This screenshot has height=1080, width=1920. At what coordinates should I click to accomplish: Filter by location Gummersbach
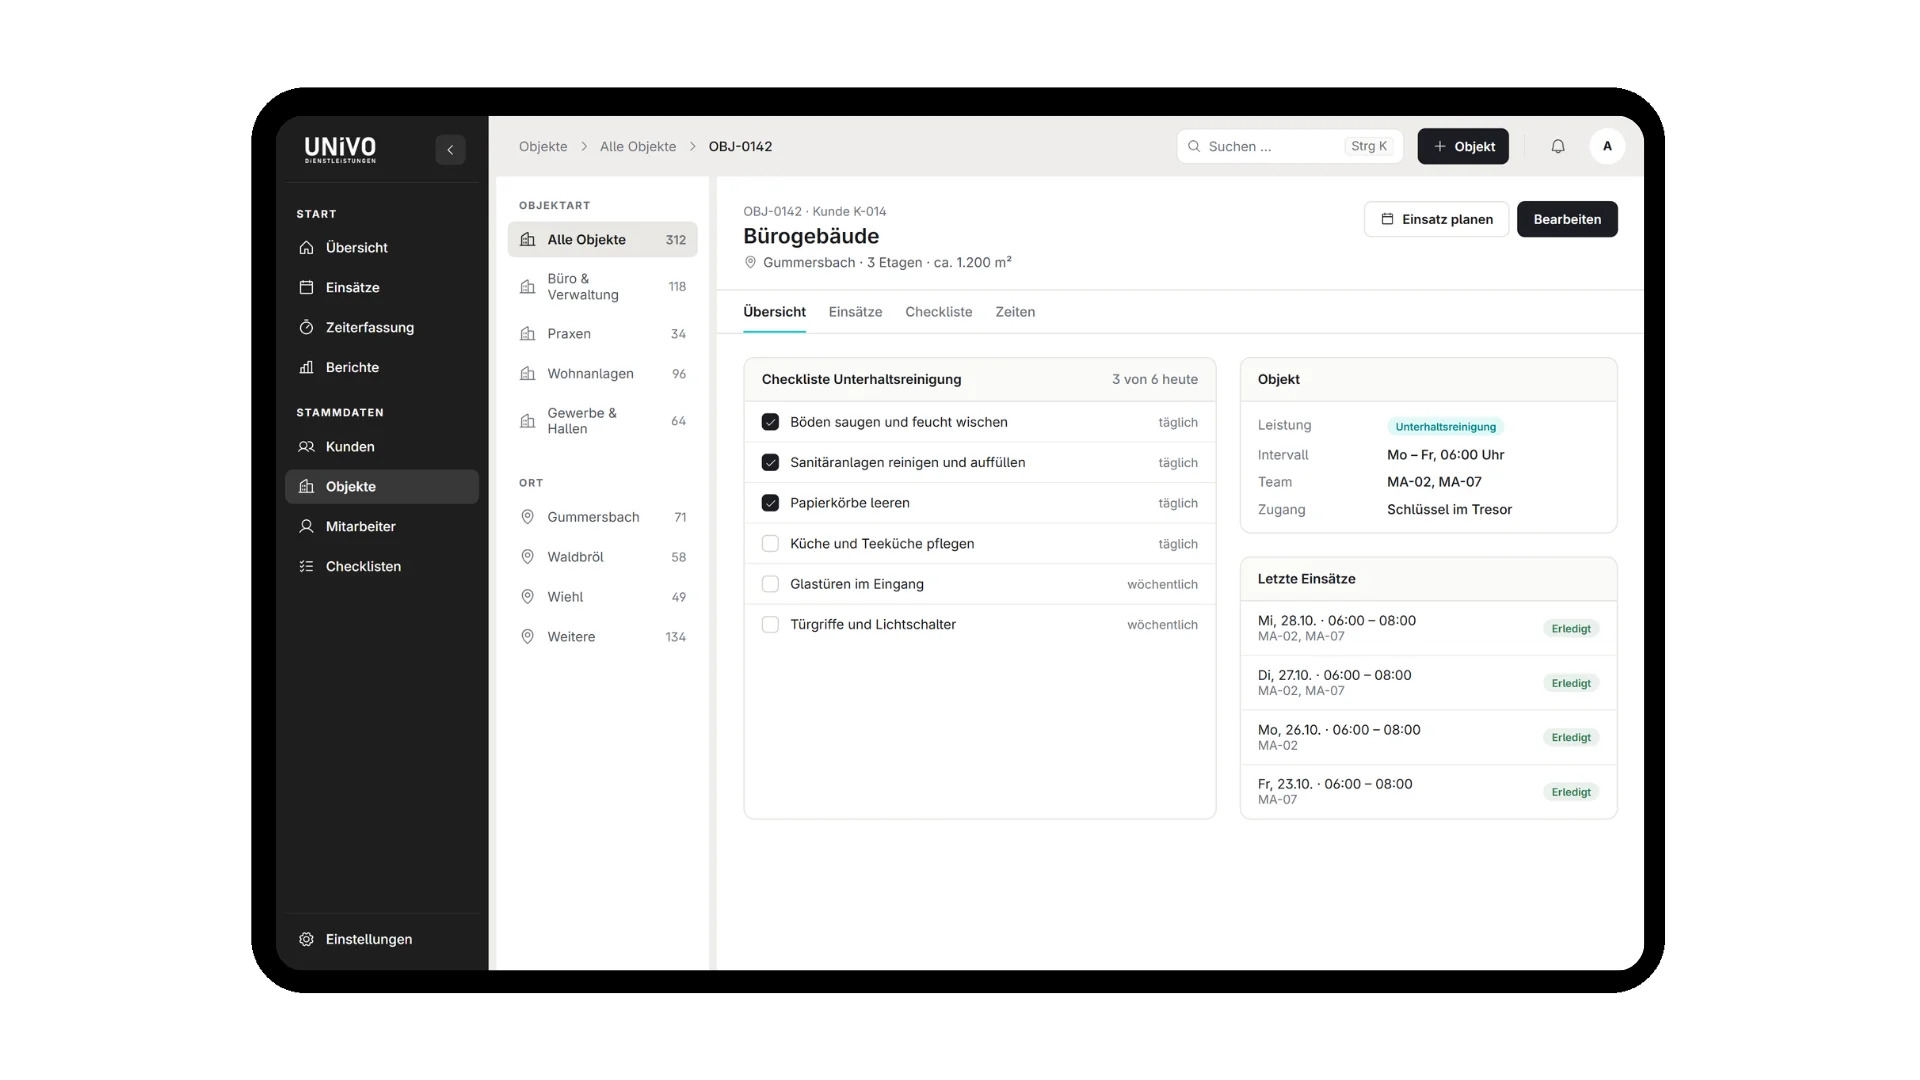602,517
